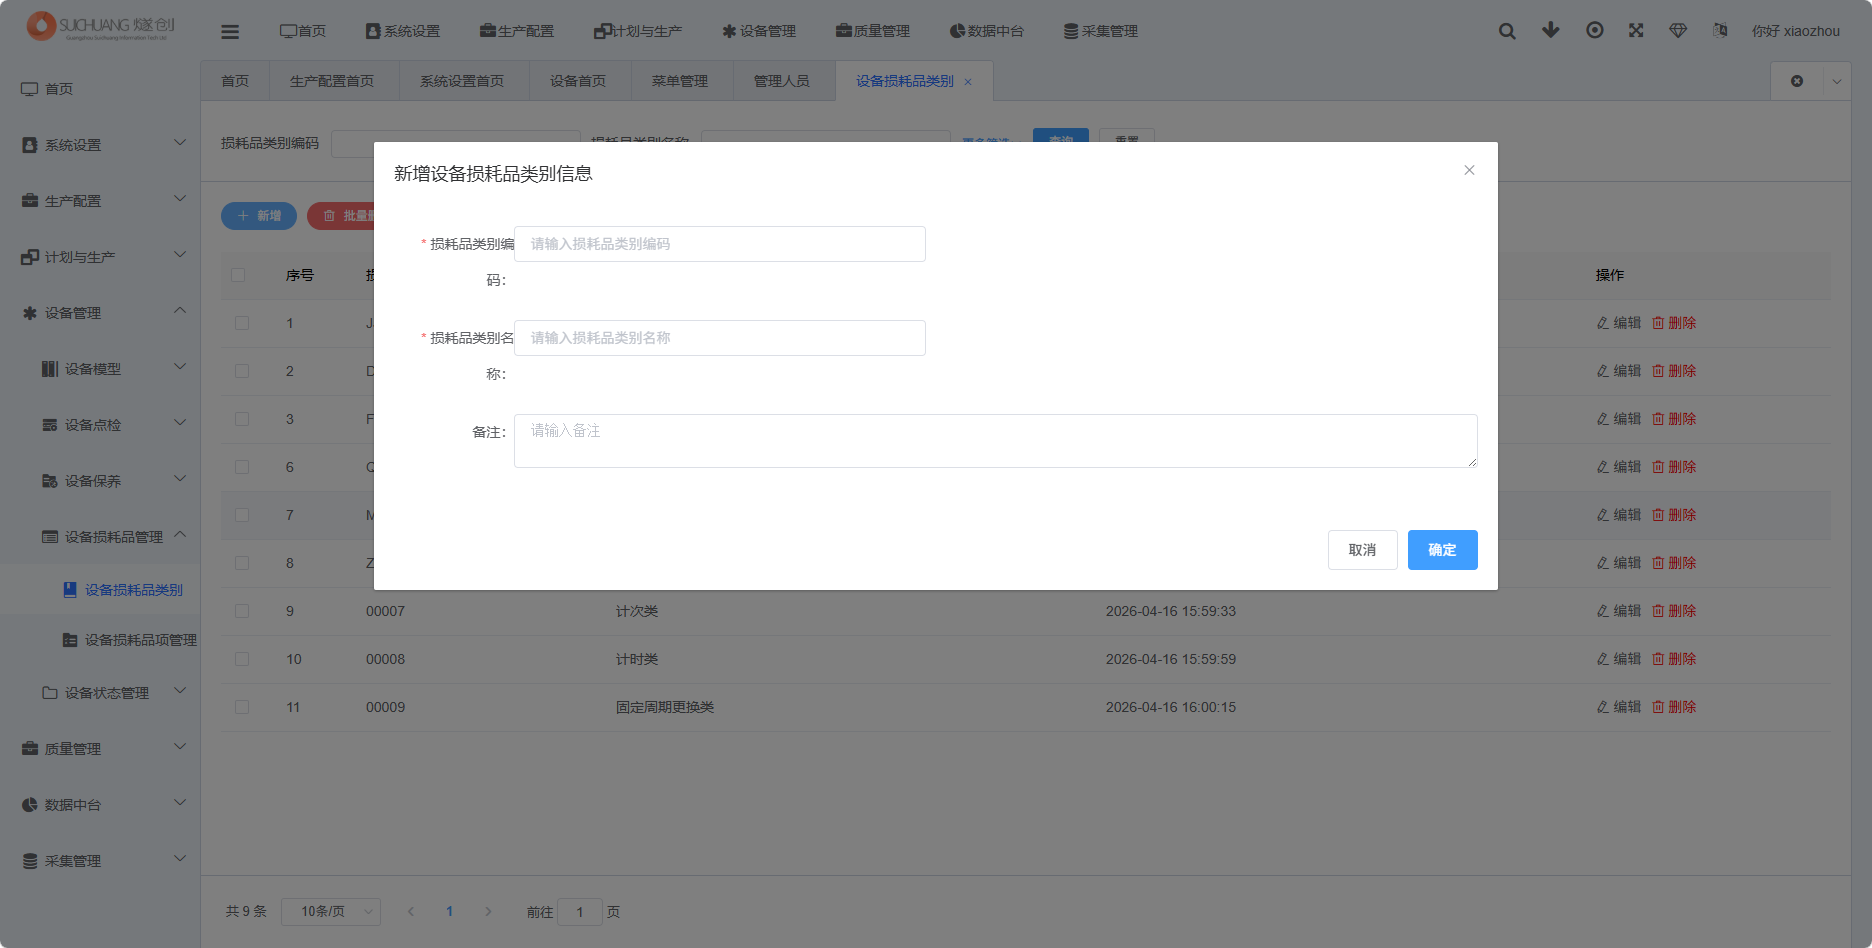Open 设备损耗品项管理 in sidebar
Image resolution: width=1872 pixels, height=948 pixels.
[100, 640]
